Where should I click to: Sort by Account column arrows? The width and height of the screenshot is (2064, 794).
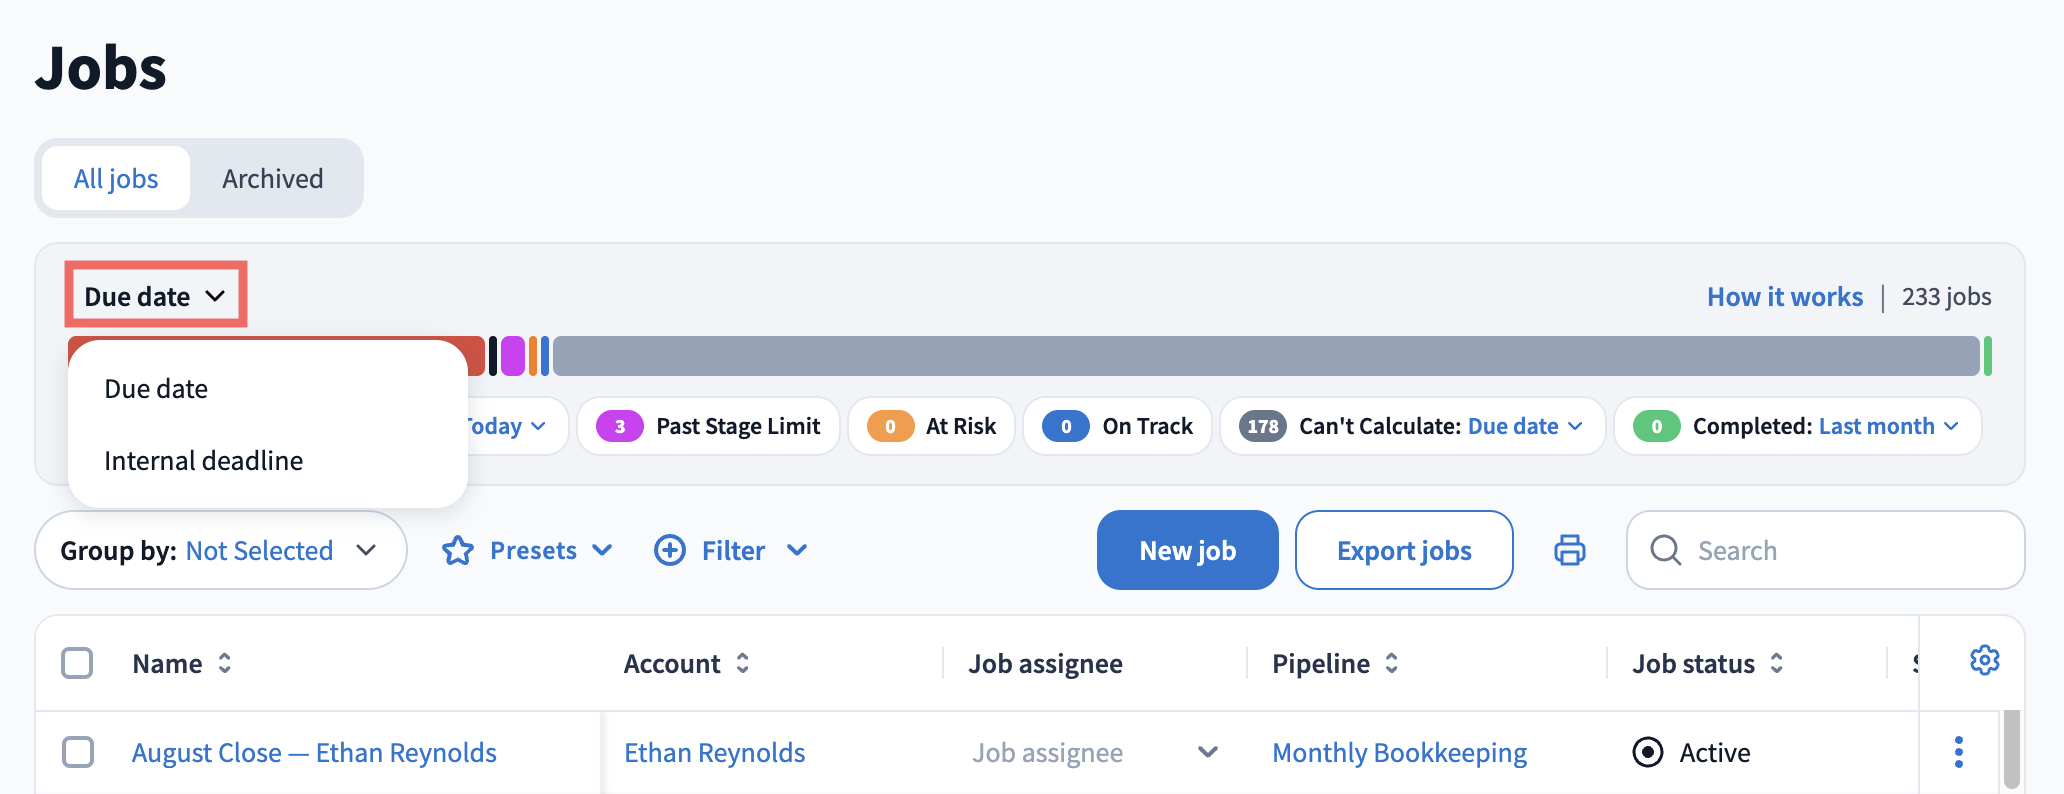pos(742,663)
